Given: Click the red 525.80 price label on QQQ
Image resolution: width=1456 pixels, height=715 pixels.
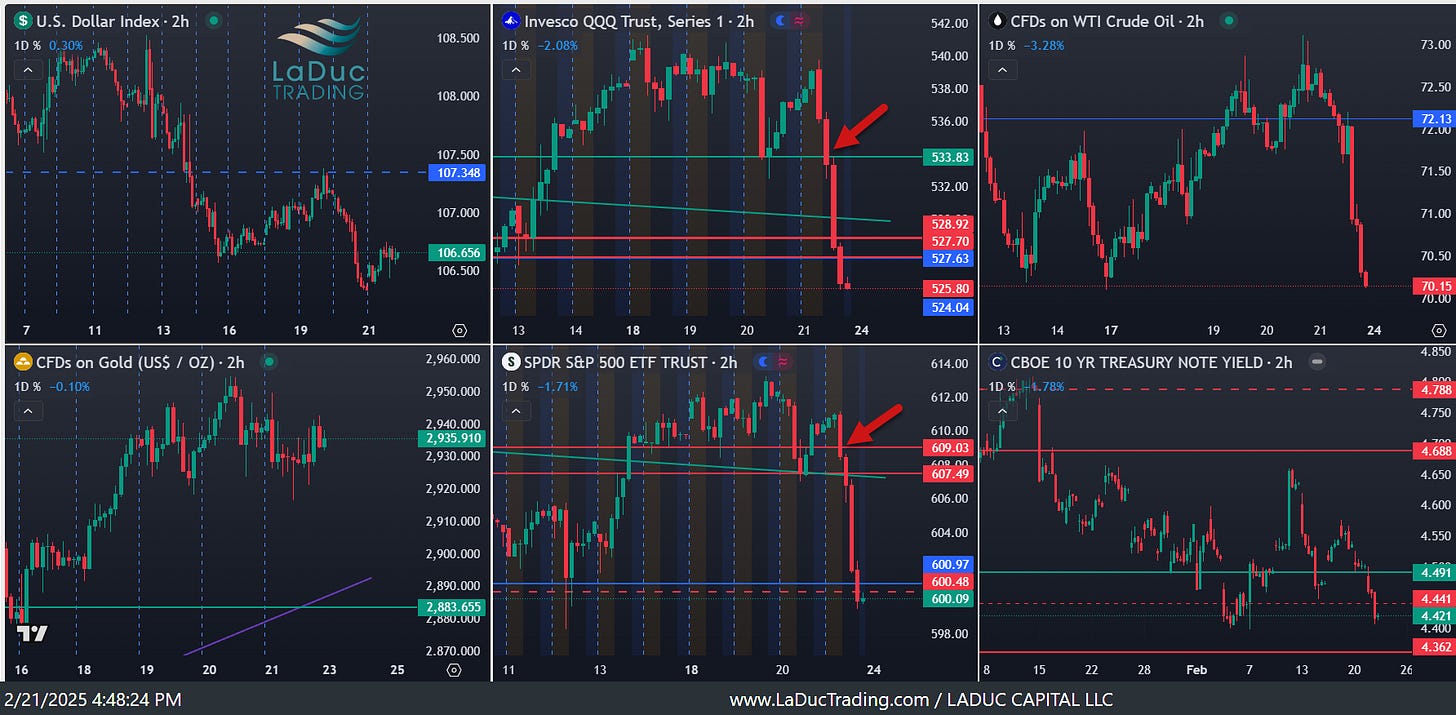Looking at the screenshot, I should tap(947, 288).
